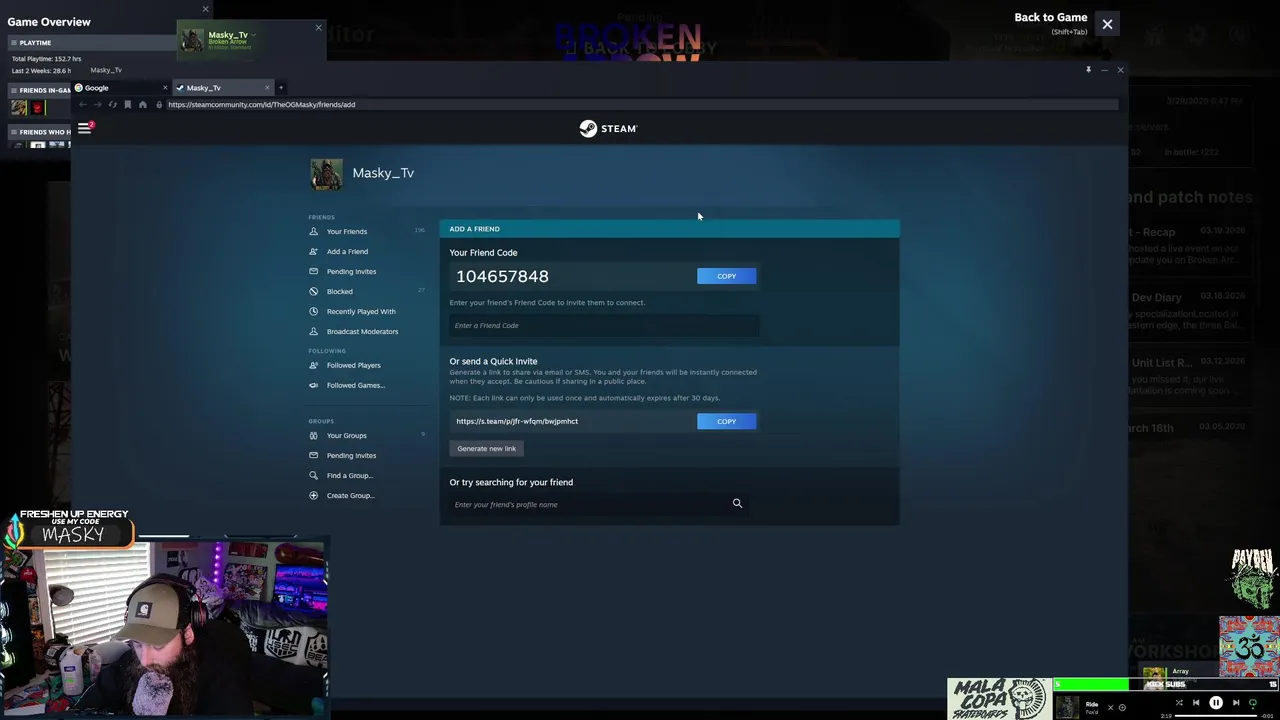Click the Ride album art thumbnail
Viewport: 1280px width, 720px height.
pyautogui.click(x=1068, y=706)
